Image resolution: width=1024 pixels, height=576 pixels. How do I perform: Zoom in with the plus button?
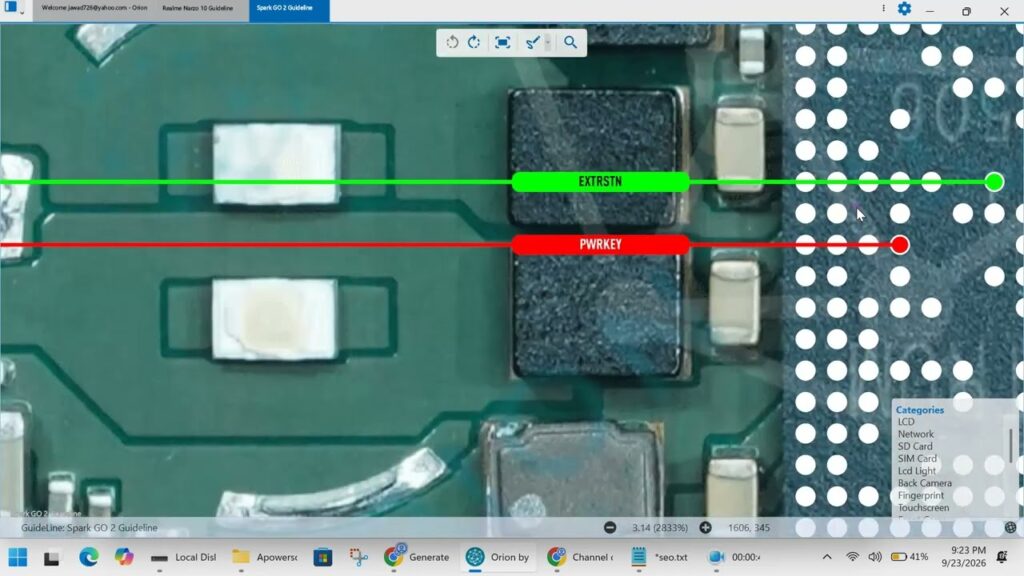pos(705,528)
